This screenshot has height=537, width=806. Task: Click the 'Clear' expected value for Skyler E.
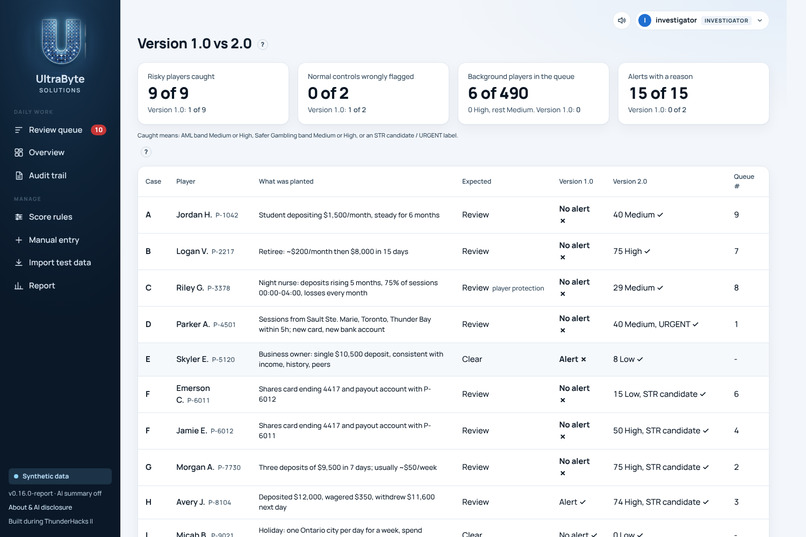click(472, 359)
